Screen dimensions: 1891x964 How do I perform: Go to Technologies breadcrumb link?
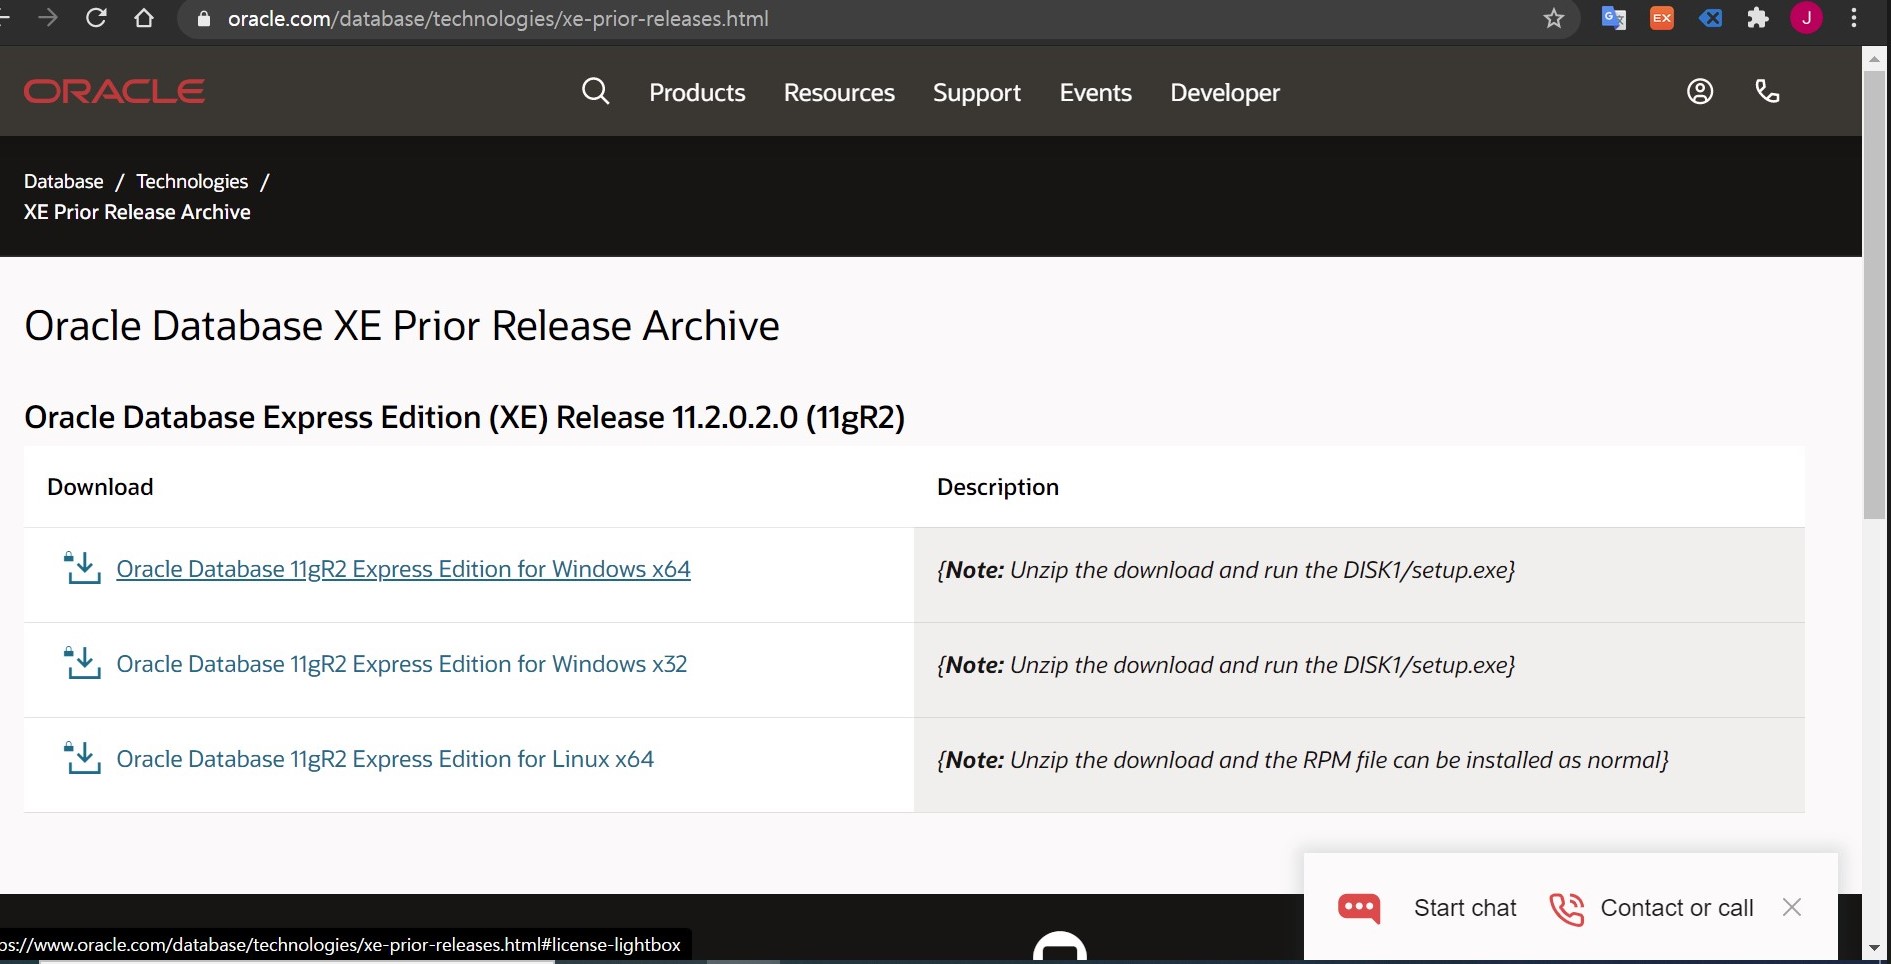click(192, 181)
